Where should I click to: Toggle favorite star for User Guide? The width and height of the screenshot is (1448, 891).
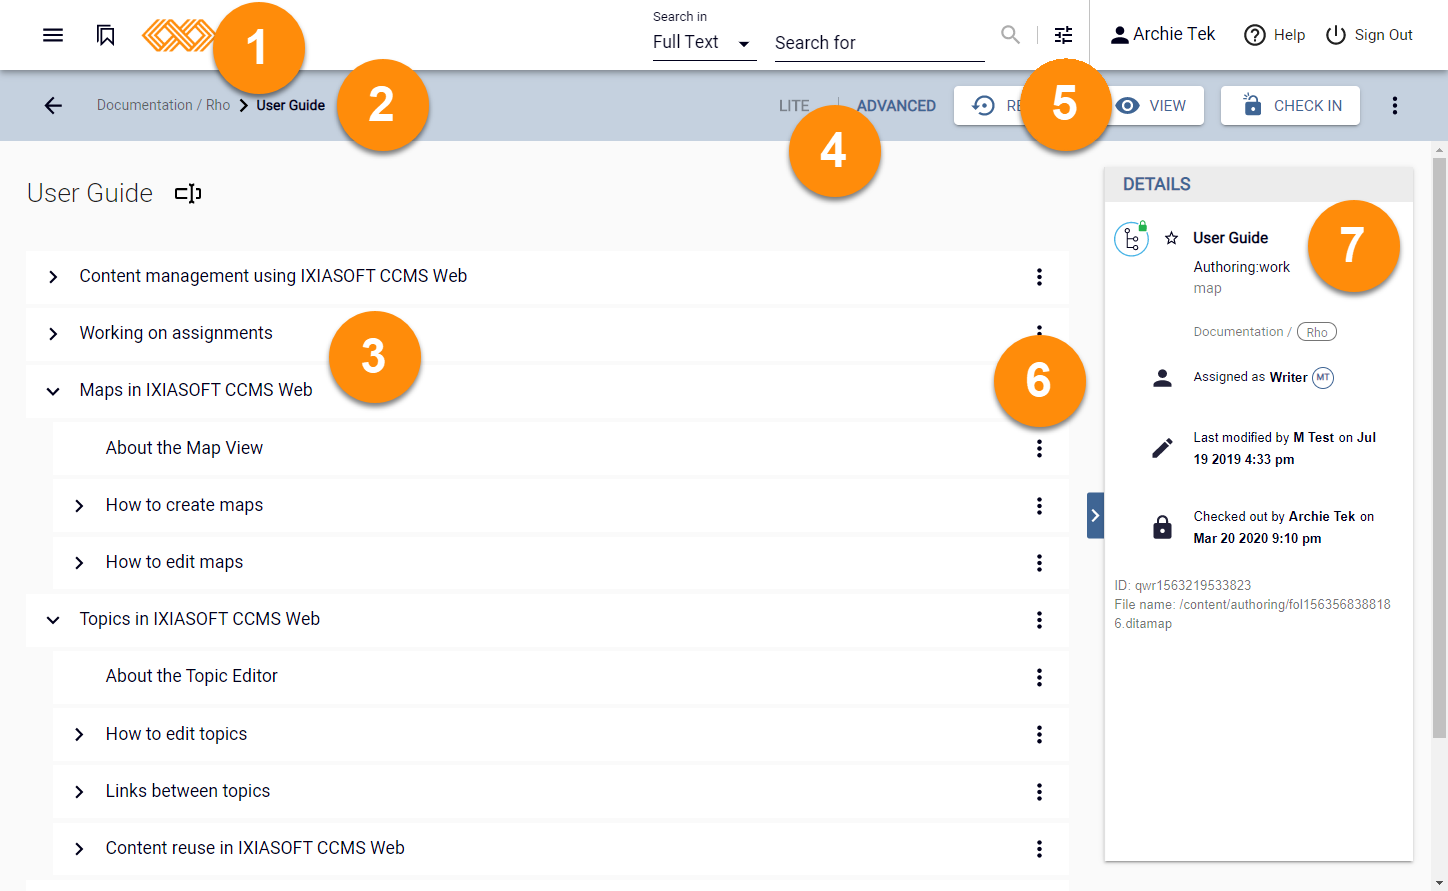(1171, 238)
